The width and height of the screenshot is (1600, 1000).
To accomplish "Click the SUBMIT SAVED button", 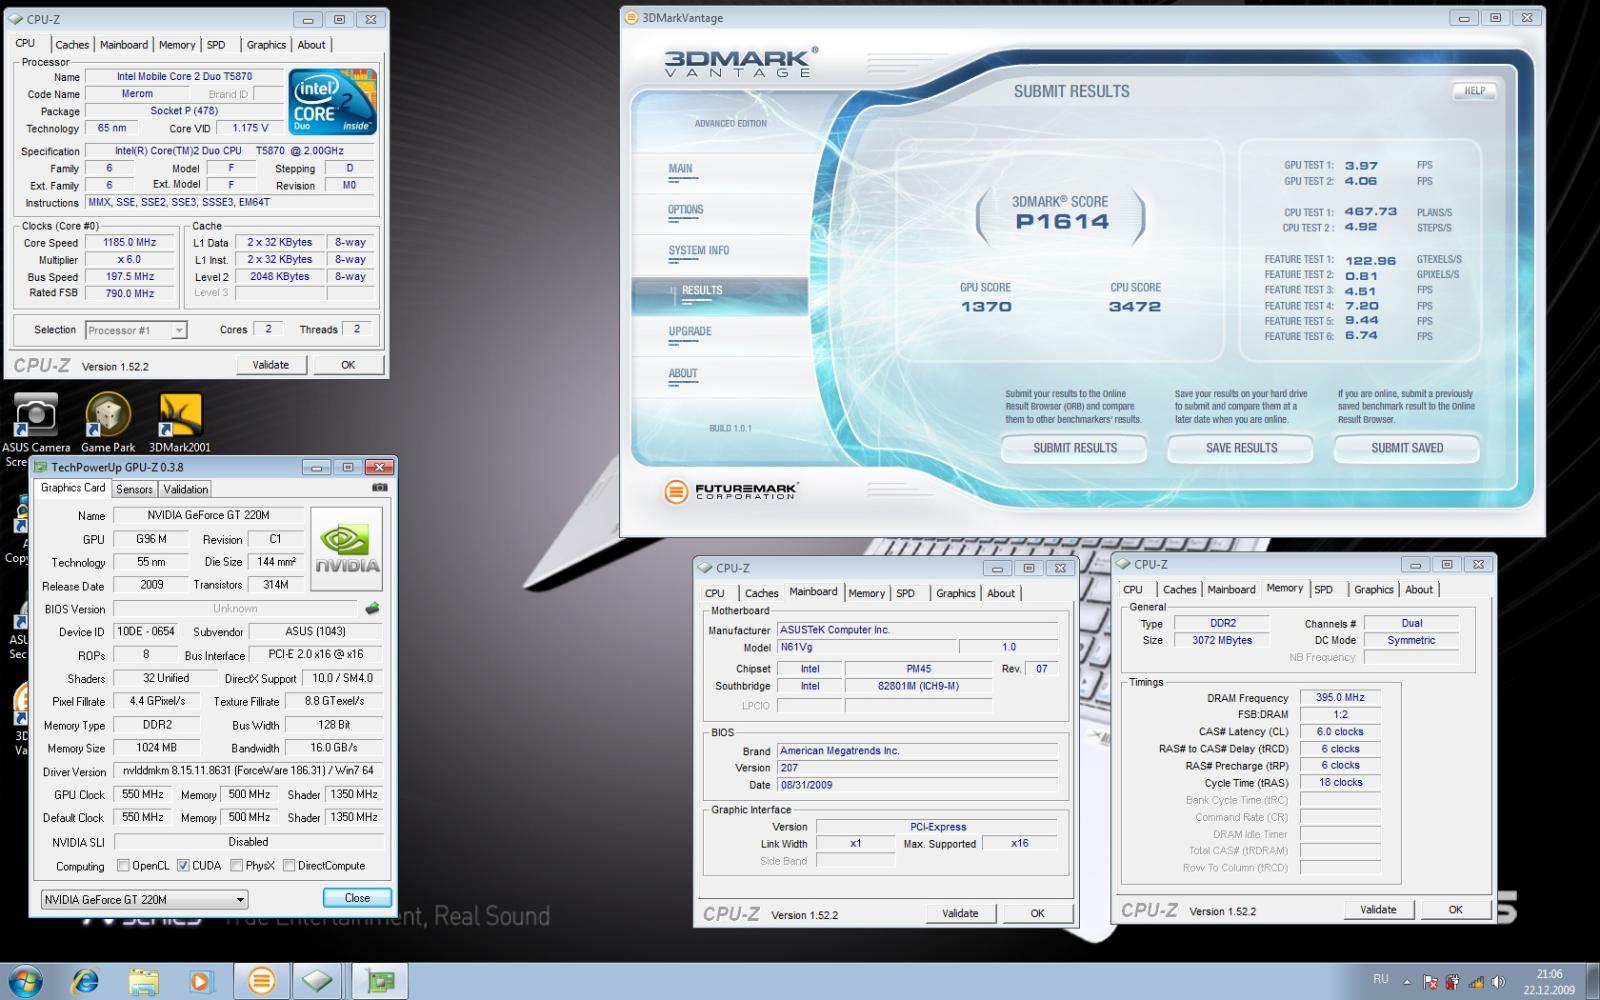I will 1407,449.
